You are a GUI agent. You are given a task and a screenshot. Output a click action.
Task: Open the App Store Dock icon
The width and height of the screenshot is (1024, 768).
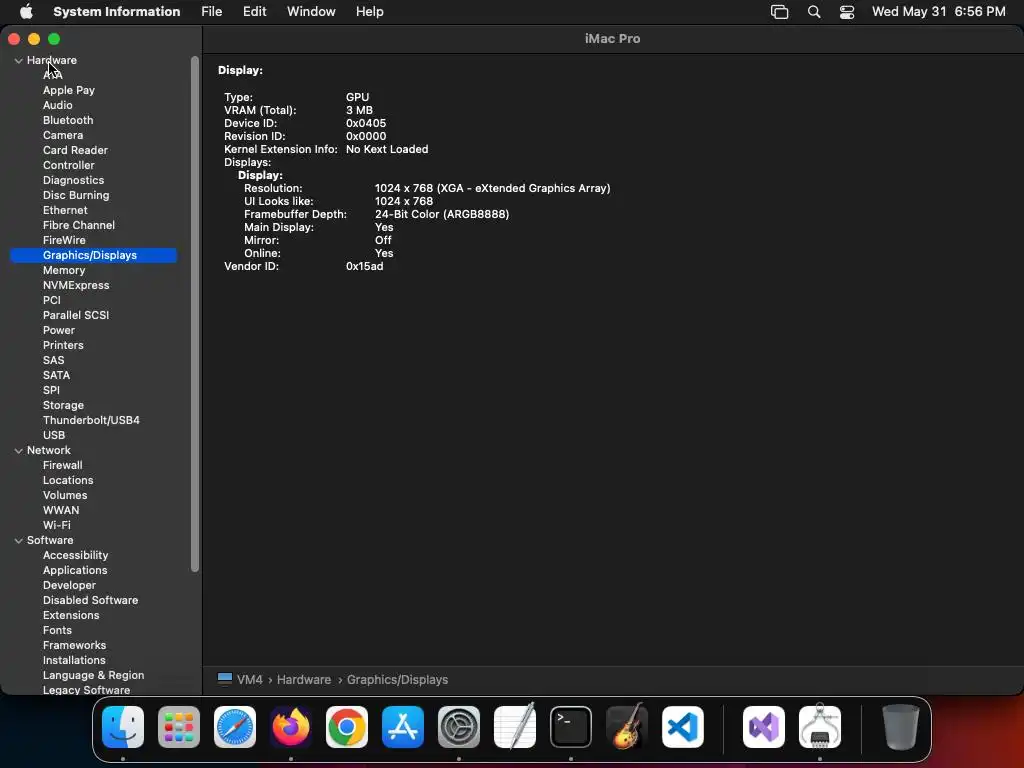(x=403, y=727)
